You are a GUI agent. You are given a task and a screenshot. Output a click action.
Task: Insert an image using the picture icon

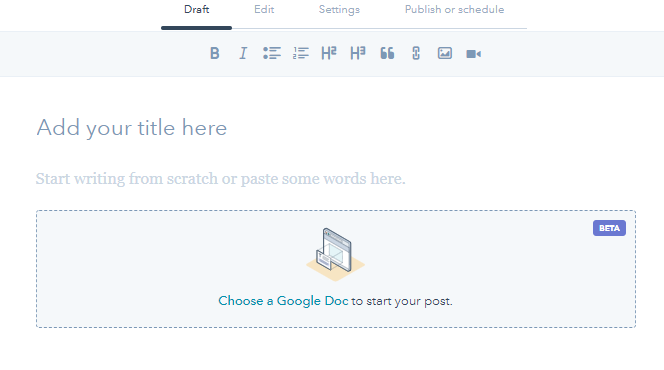445,53
